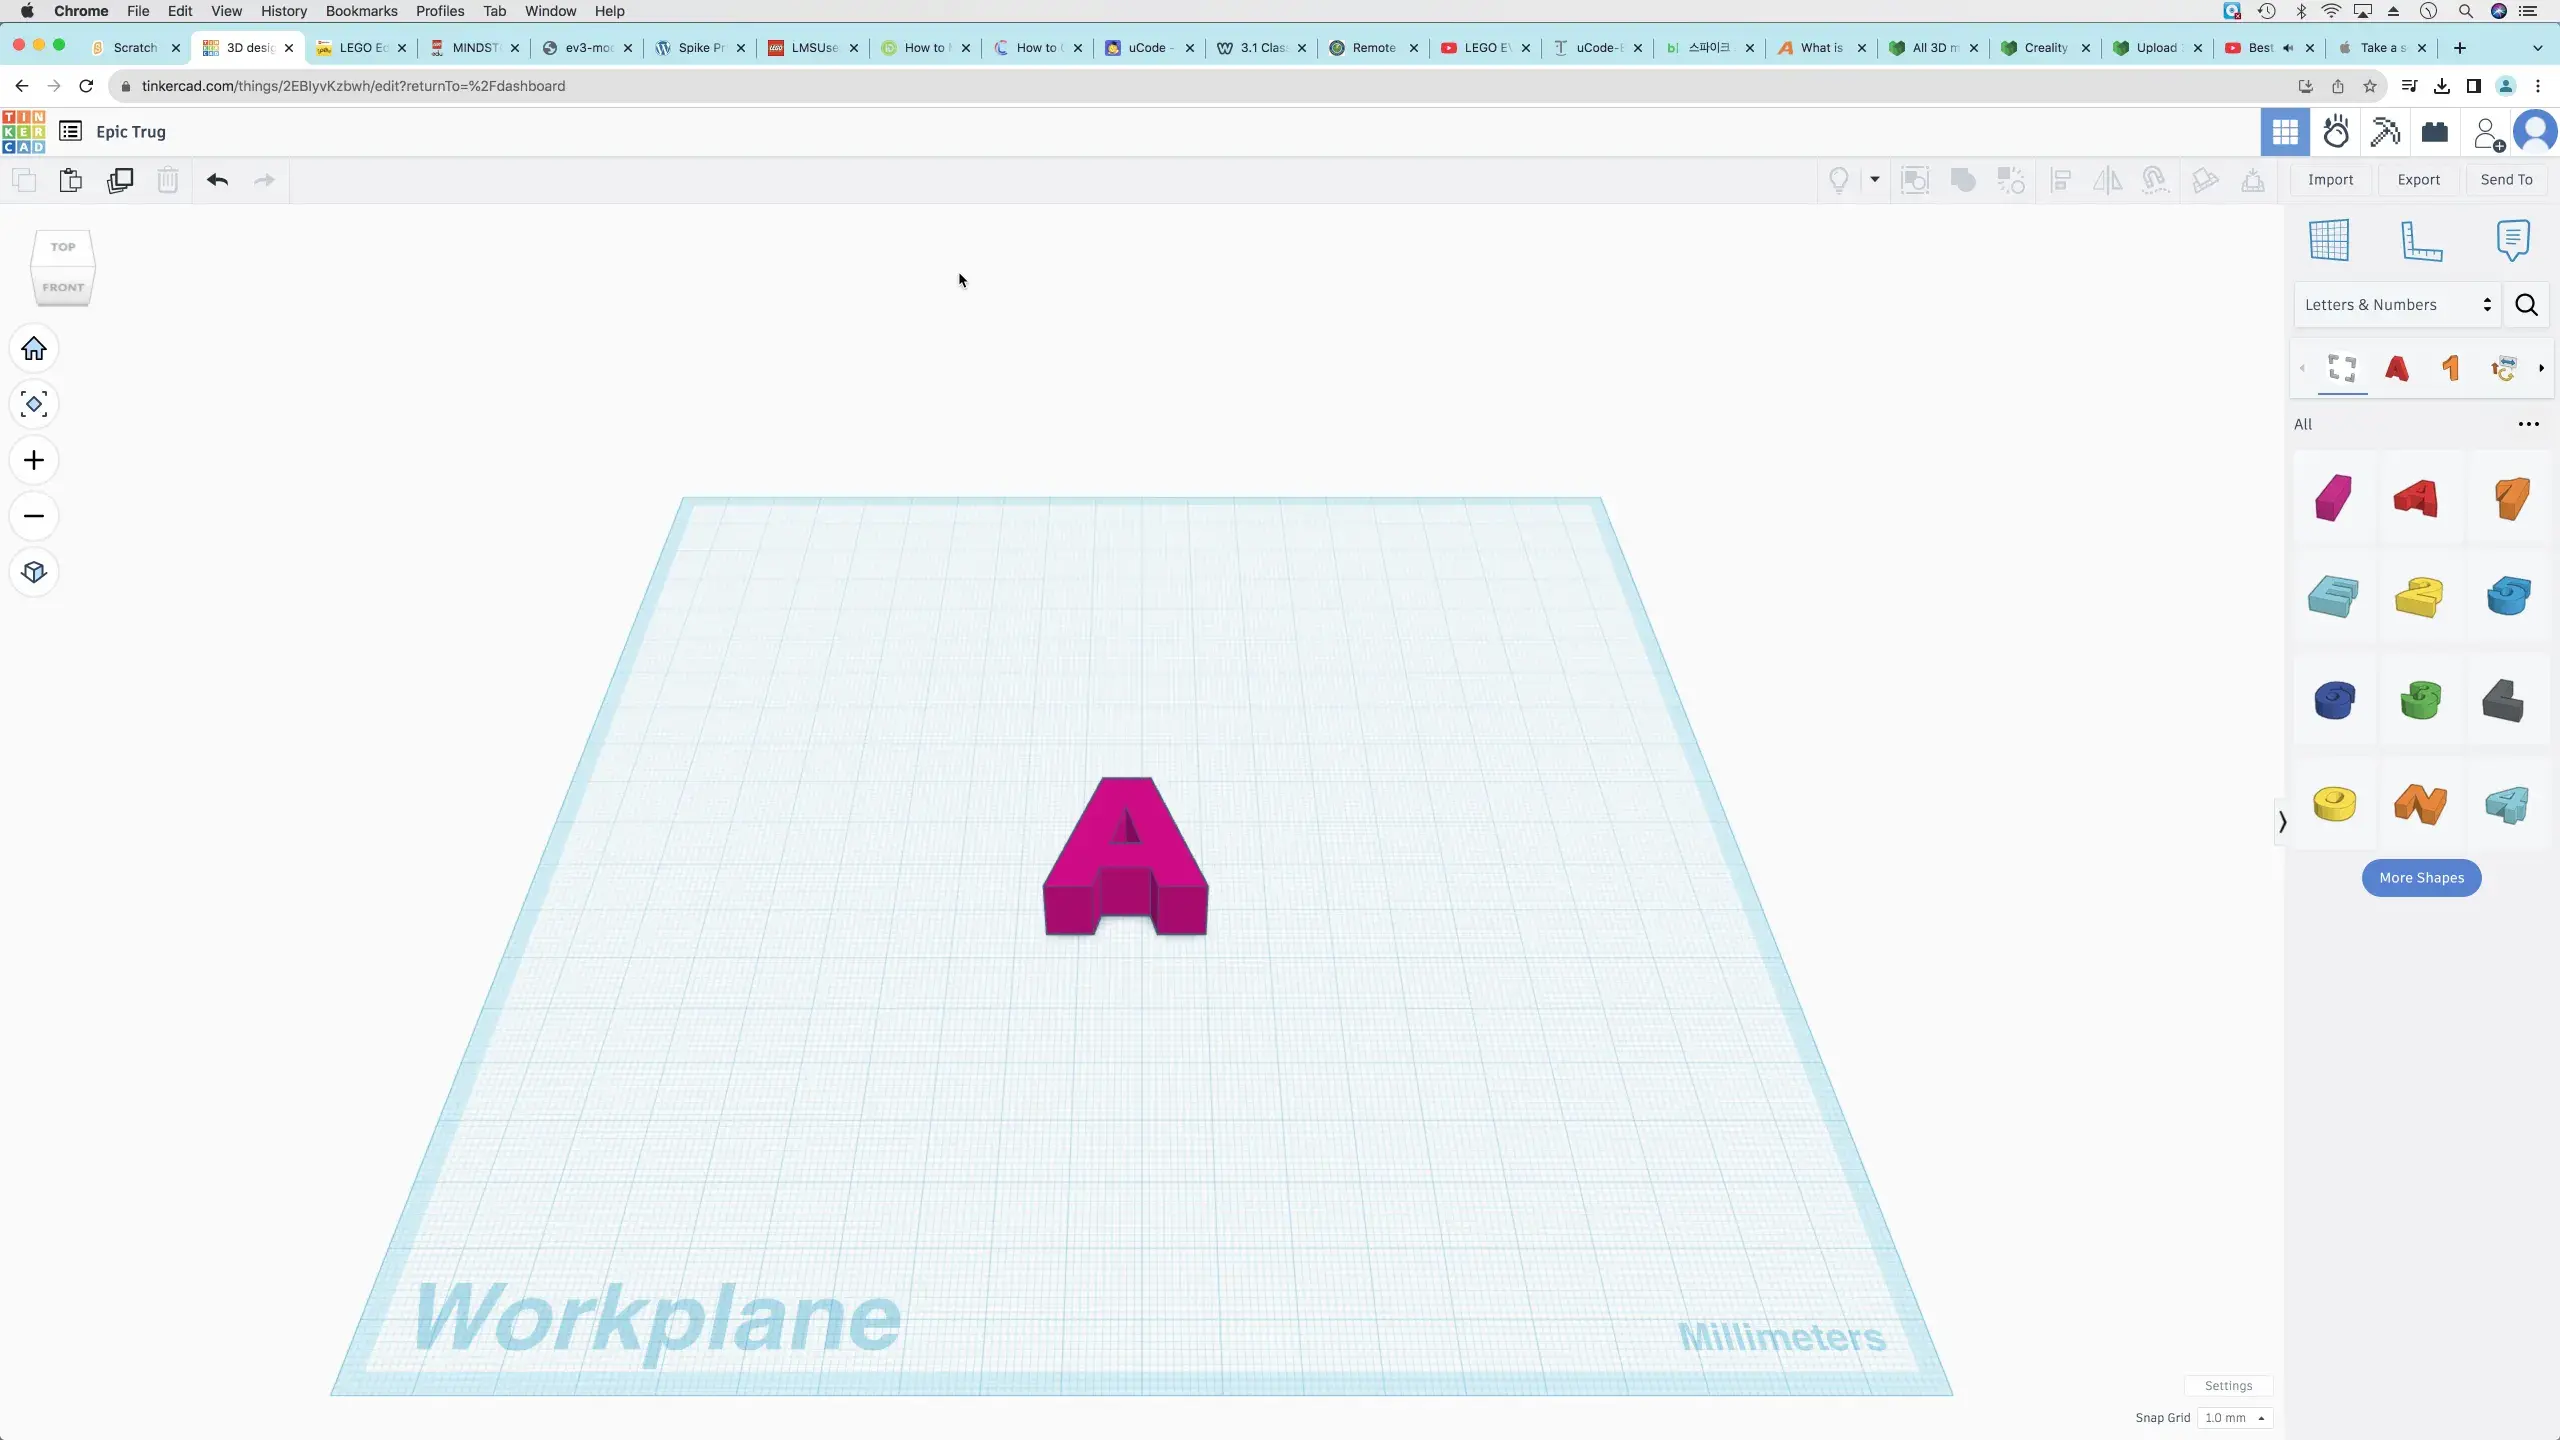Click the Export button

point(2418,180)
